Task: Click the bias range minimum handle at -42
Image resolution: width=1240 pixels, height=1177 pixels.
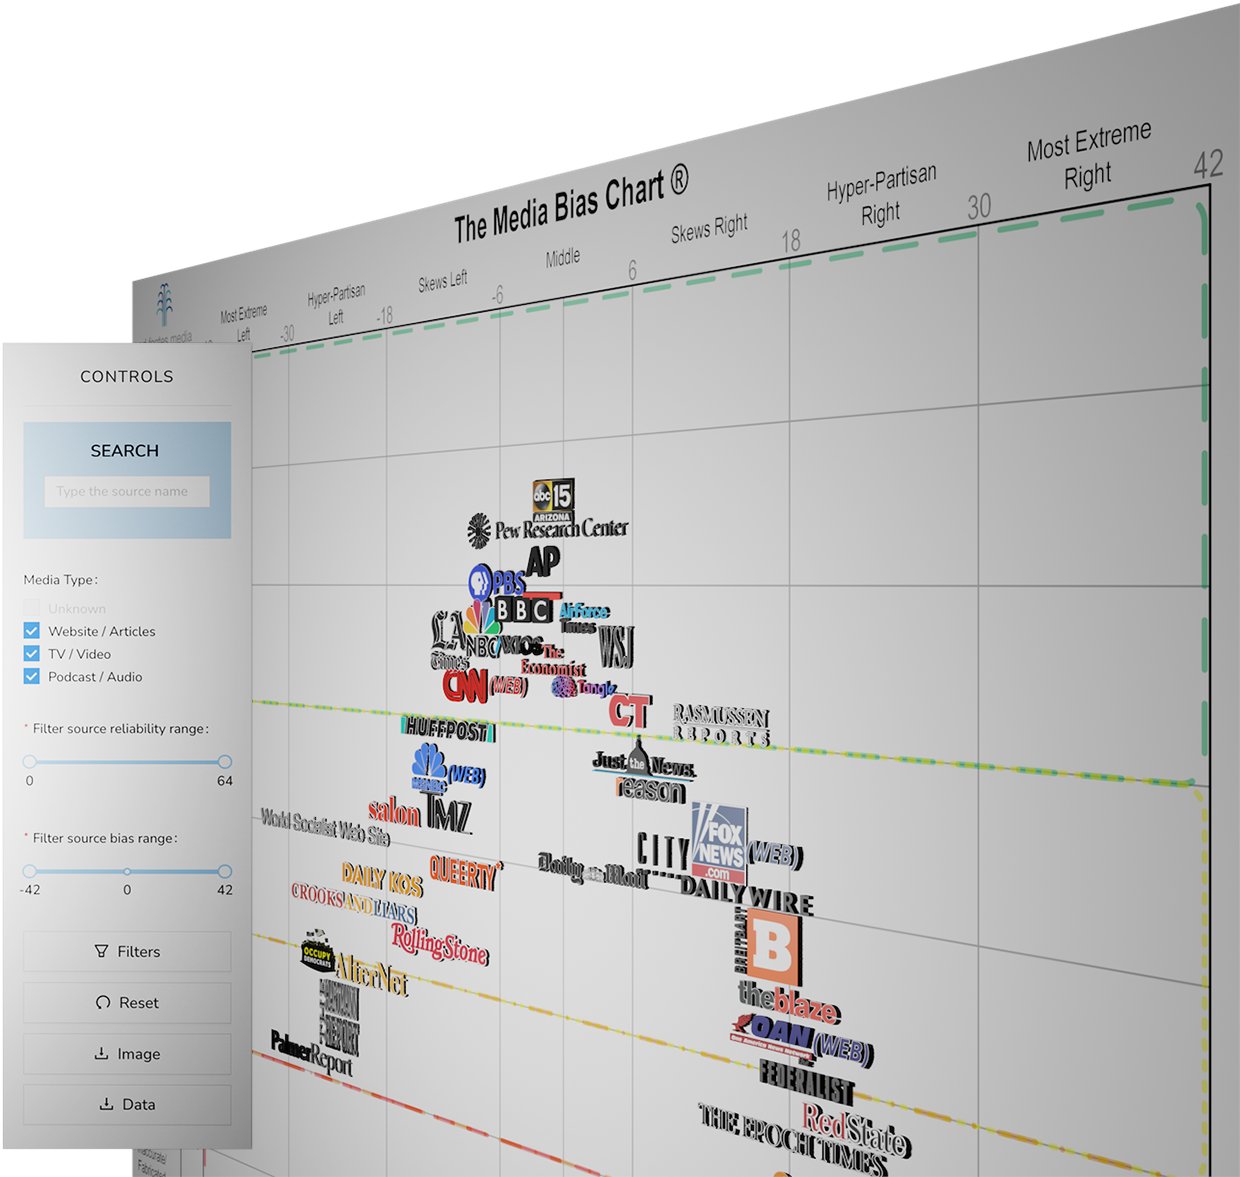Action: (x=30, y=871)
